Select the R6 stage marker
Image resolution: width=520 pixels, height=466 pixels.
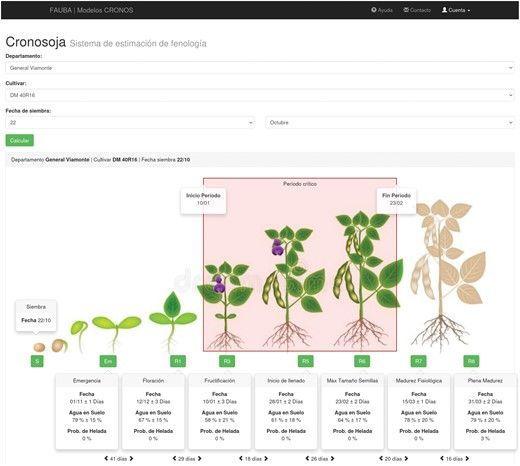pos(362,361)
